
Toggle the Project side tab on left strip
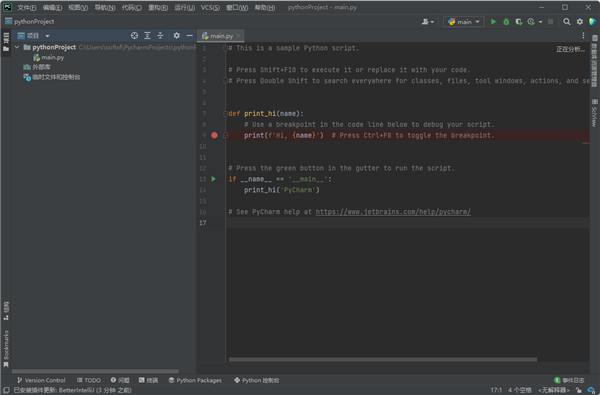tap(6, 42)
